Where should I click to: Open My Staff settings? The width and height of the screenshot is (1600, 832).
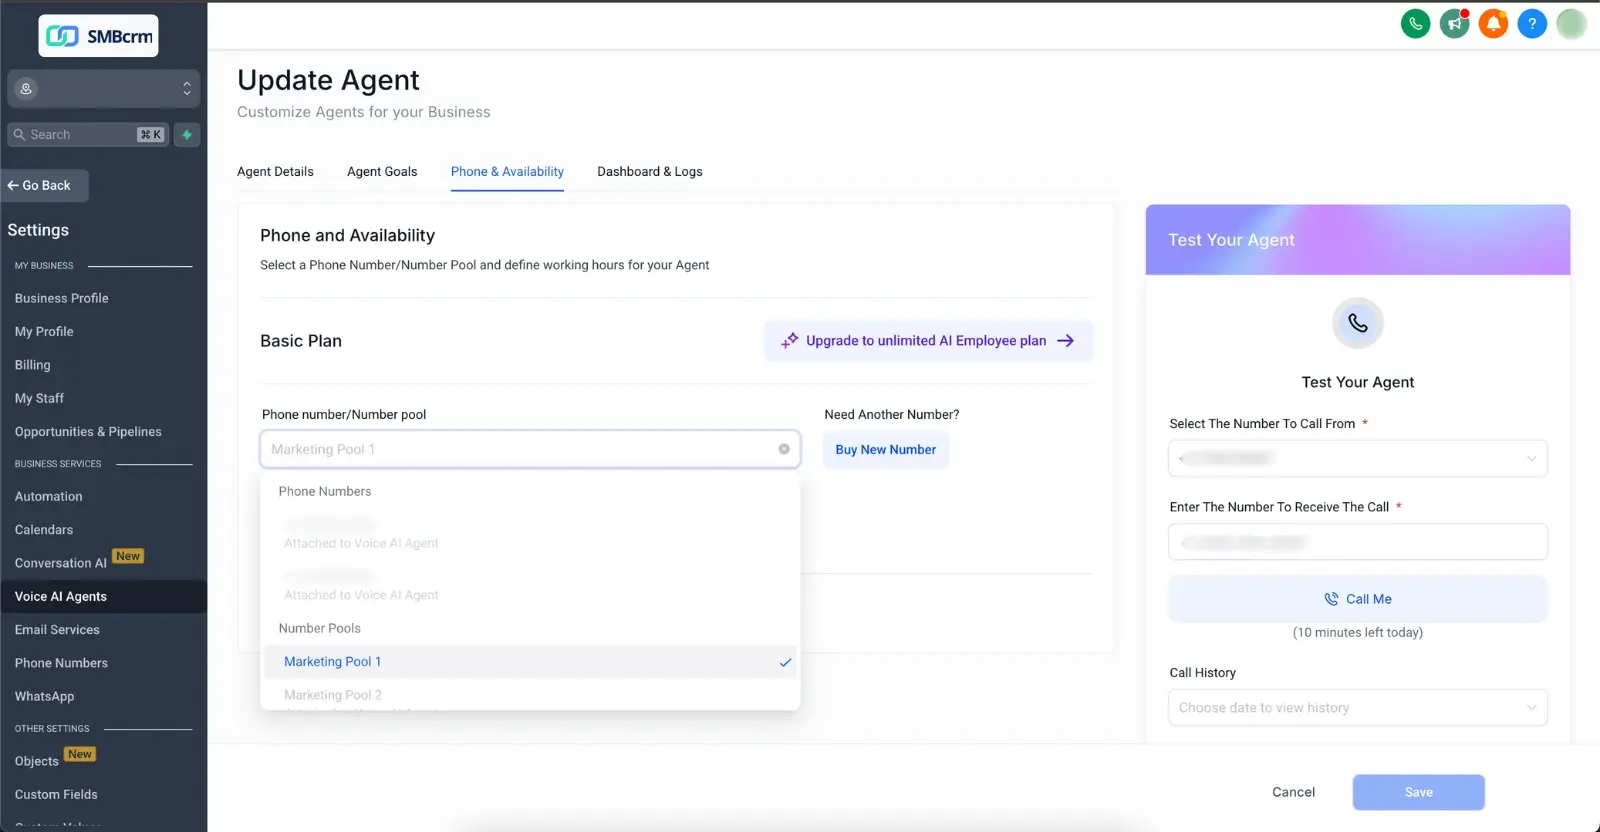click(39, 398)
